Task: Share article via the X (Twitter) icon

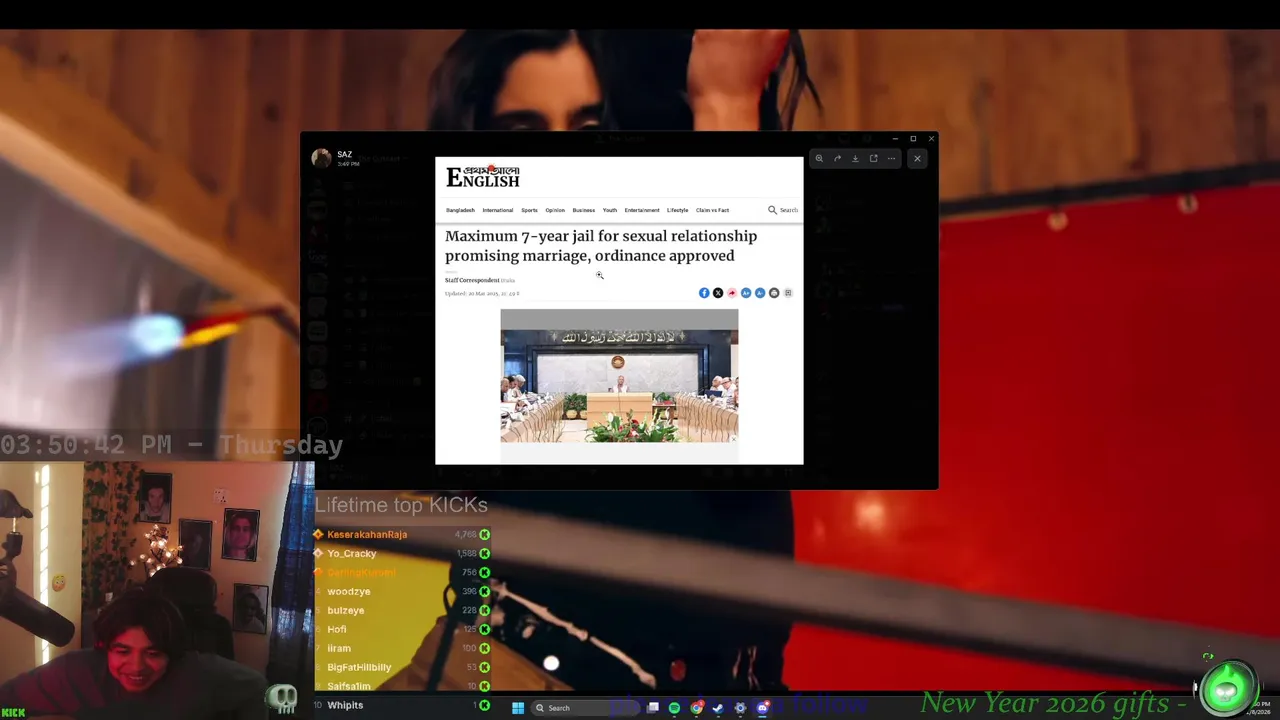Action: point(718,293)
